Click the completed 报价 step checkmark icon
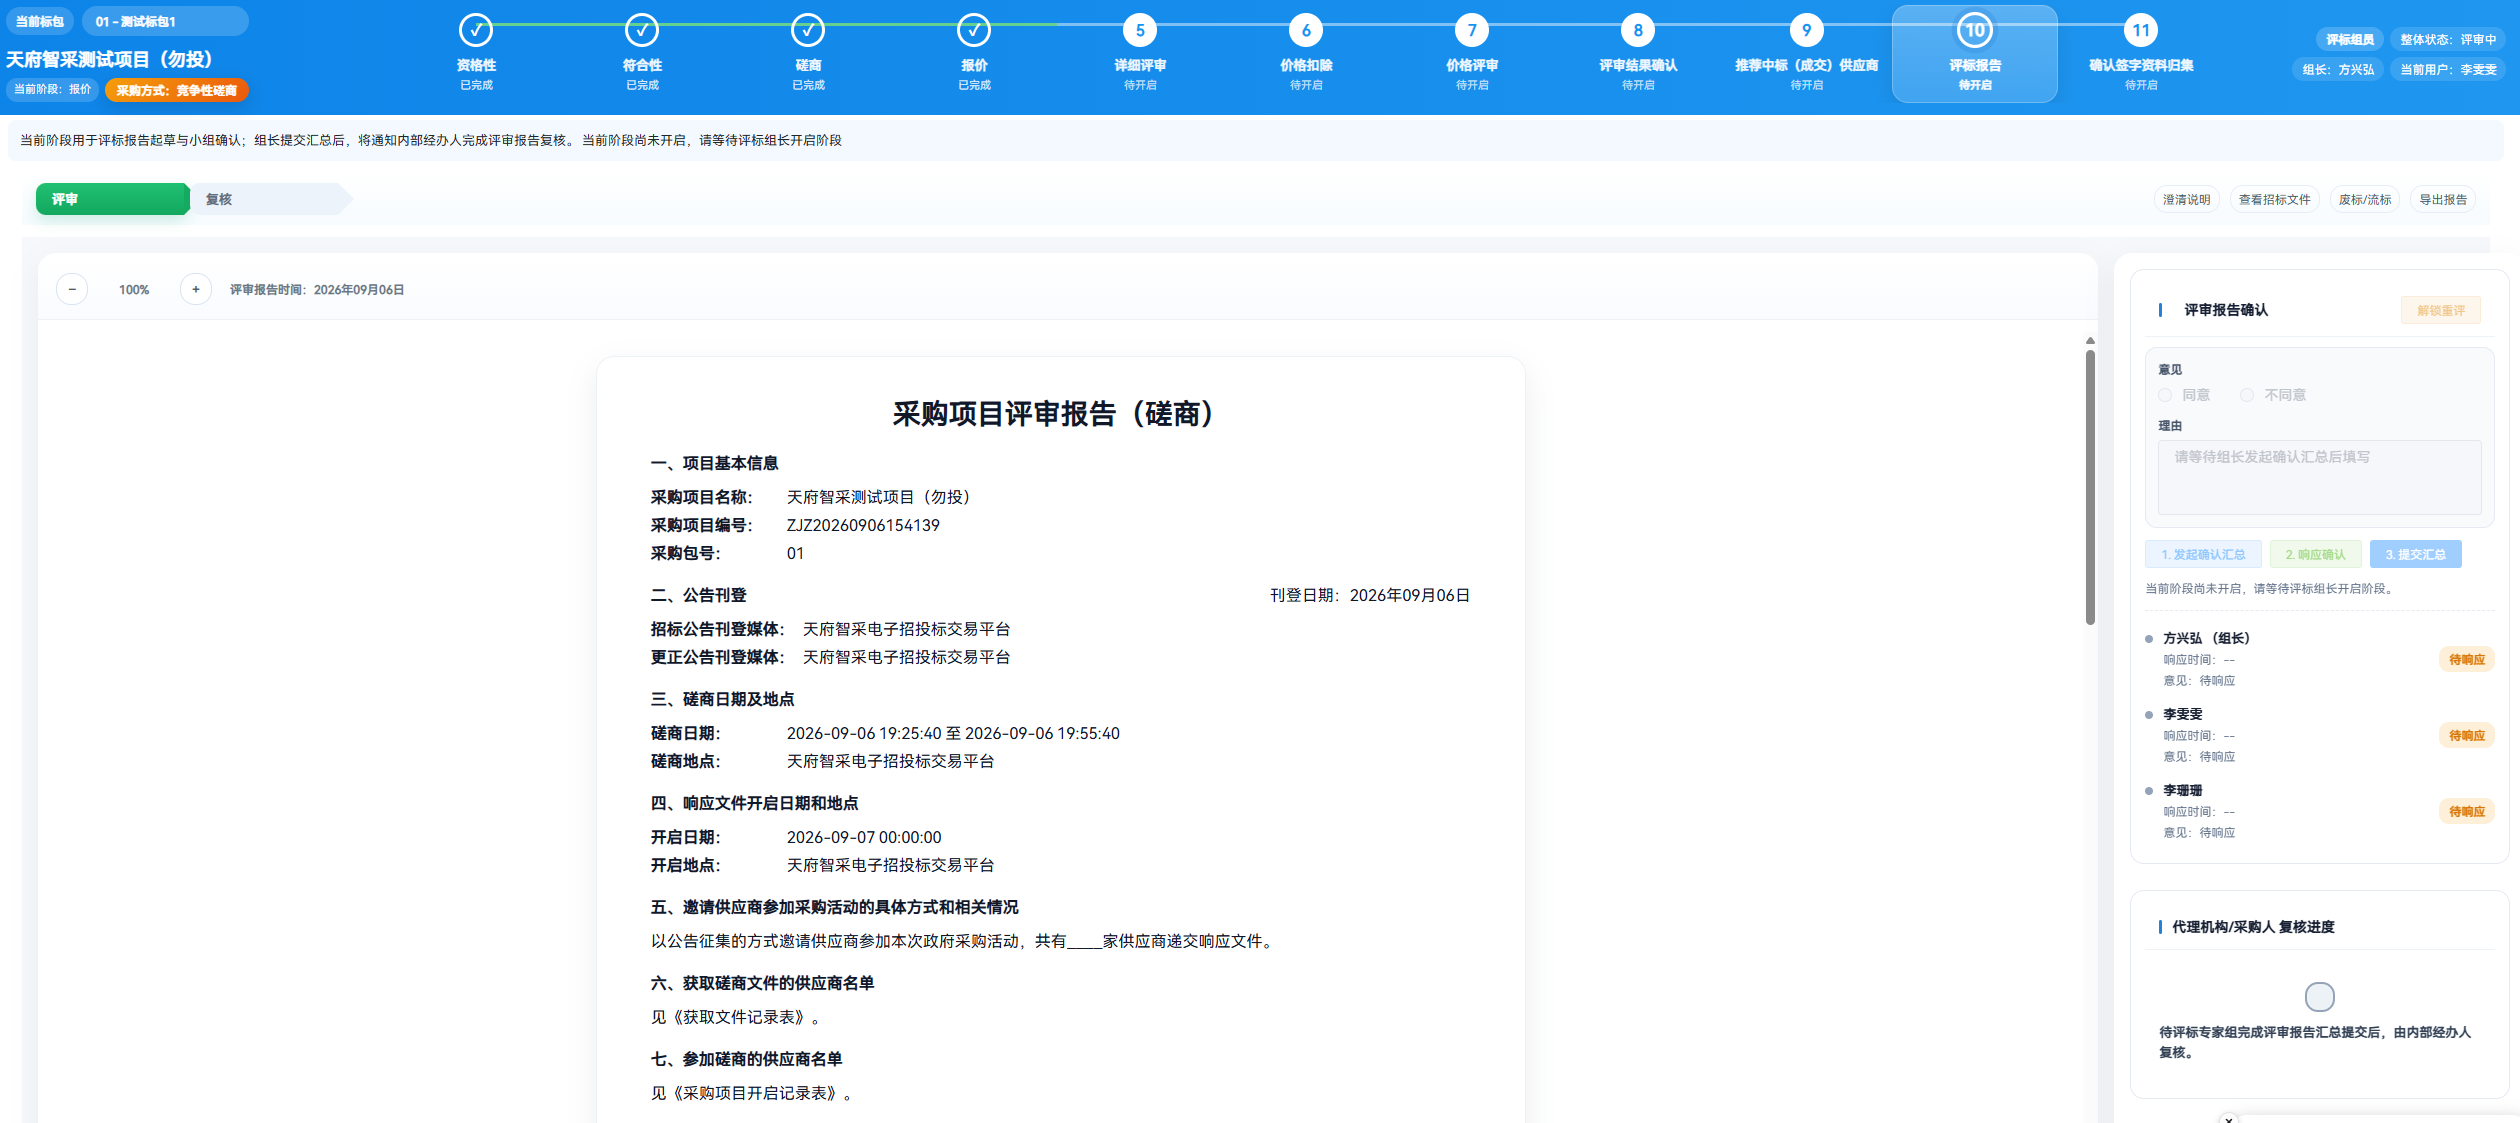Screen dimensions: 2520x1123 974,31
